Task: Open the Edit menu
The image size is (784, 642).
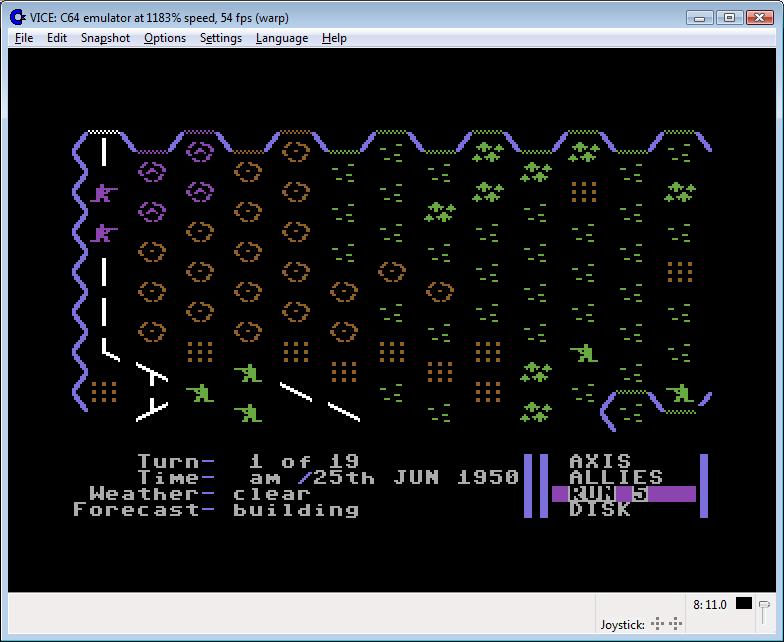Action: (56, 38)
